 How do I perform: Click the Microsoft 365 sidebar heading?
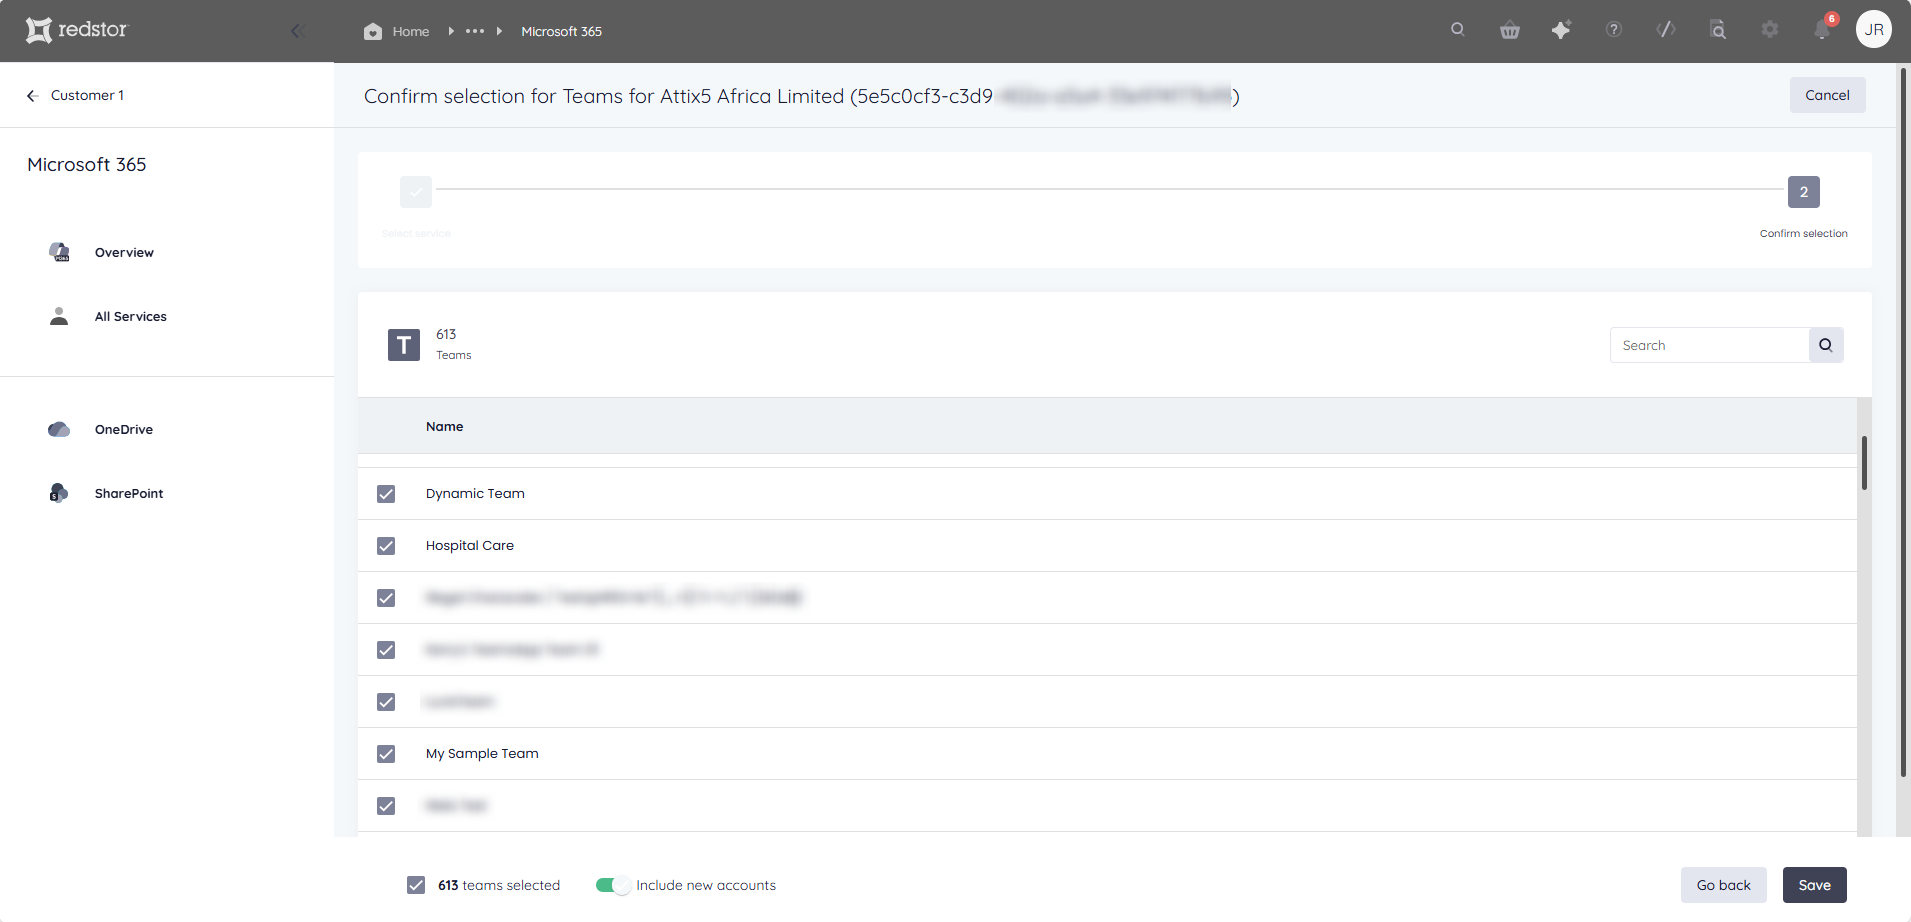pos(87,164)
